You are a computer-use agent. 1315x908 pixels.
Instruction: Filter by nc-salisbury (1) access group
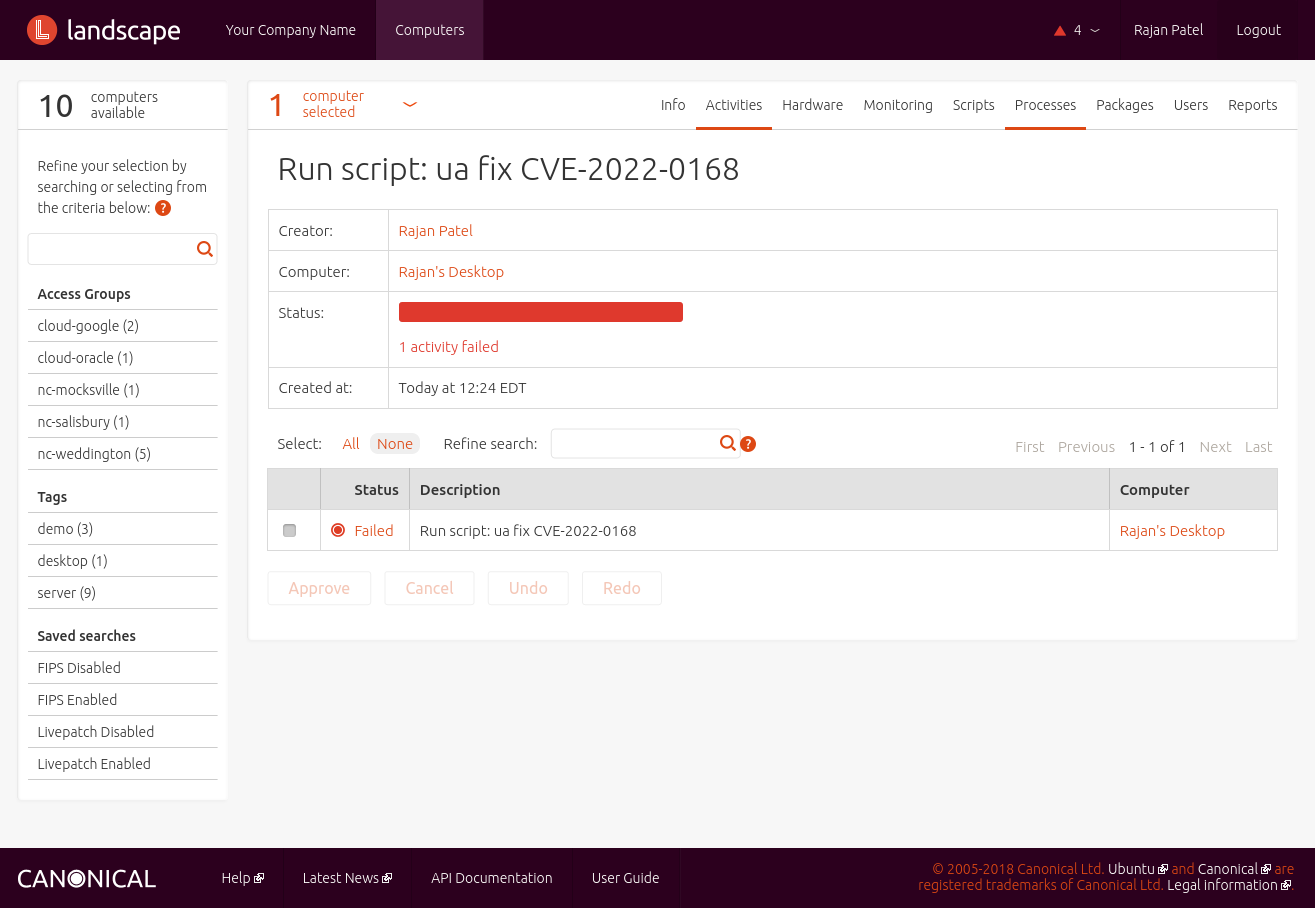83,422
